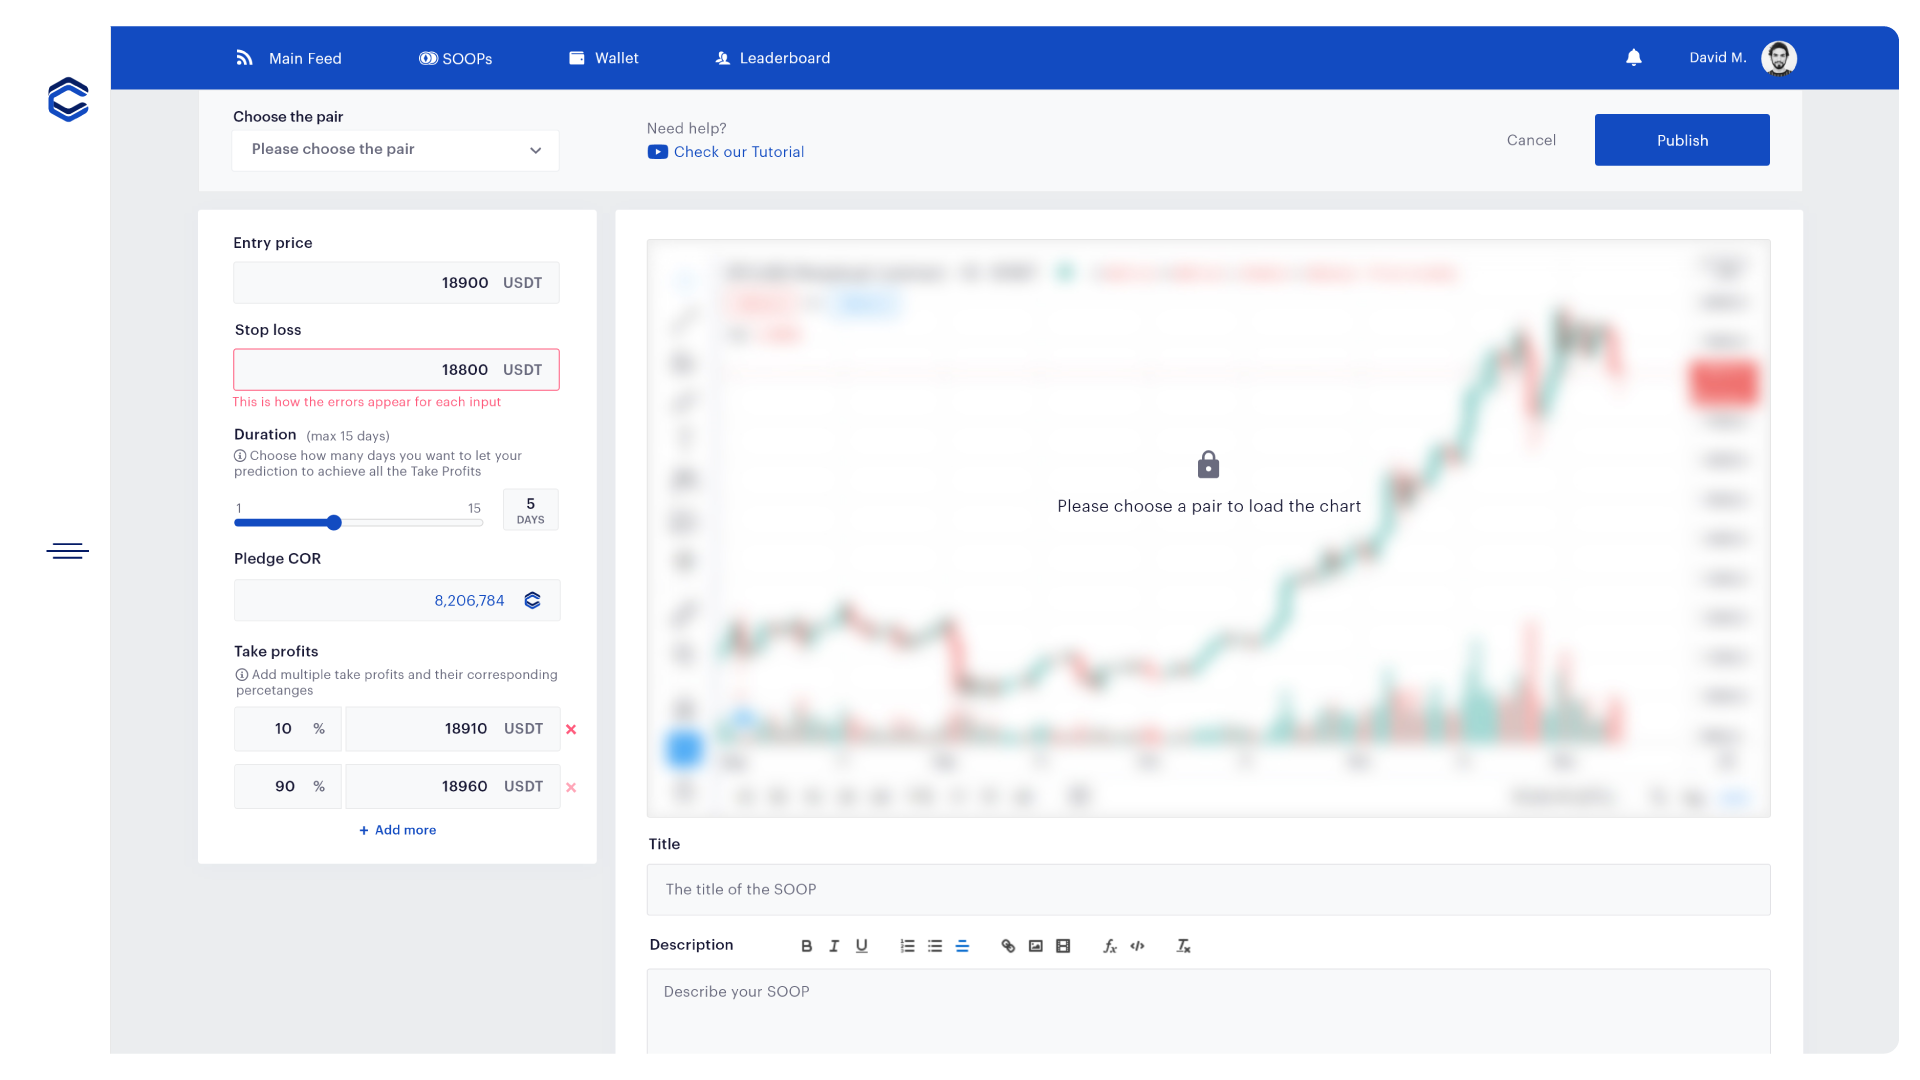
Task: Drag the Duration slider to adjust days
Action: point(334,522)
